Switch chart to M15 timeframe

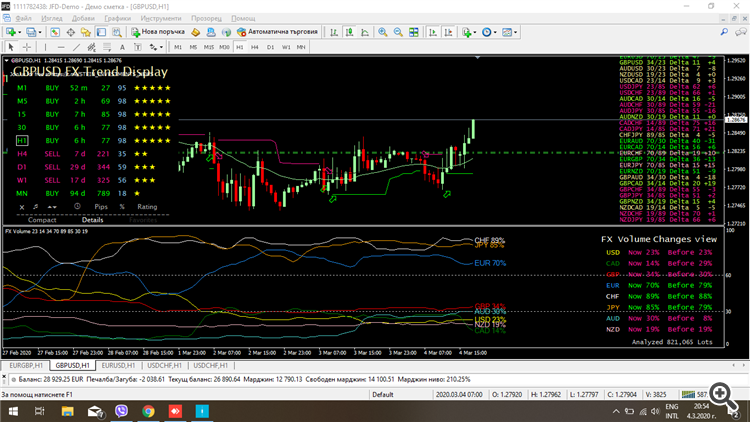coord(209,47)
